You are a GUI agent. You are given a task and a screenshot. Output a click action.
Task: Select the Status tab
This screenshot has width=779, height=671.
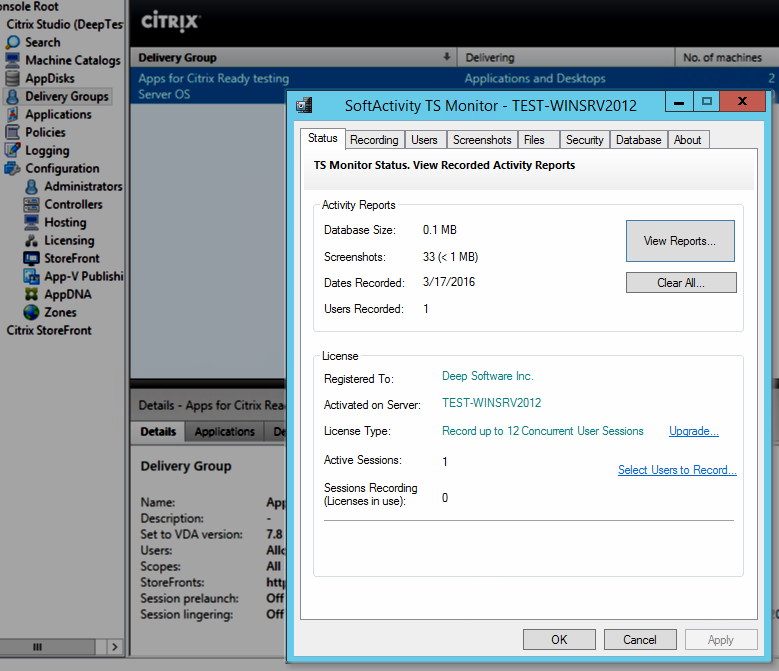tap(322, 138)
